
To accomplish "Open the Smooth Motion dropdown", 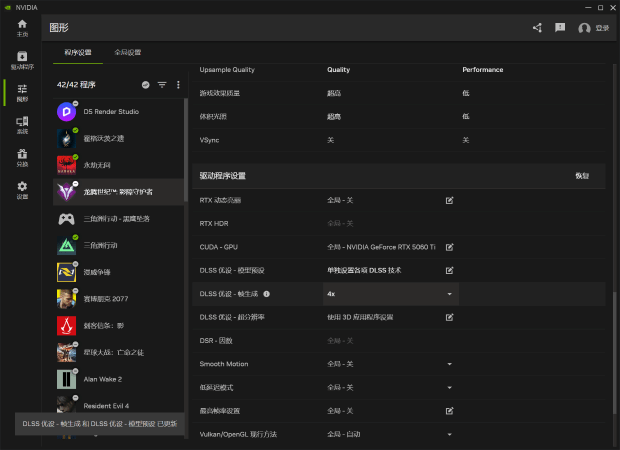I will pos(450,364).
